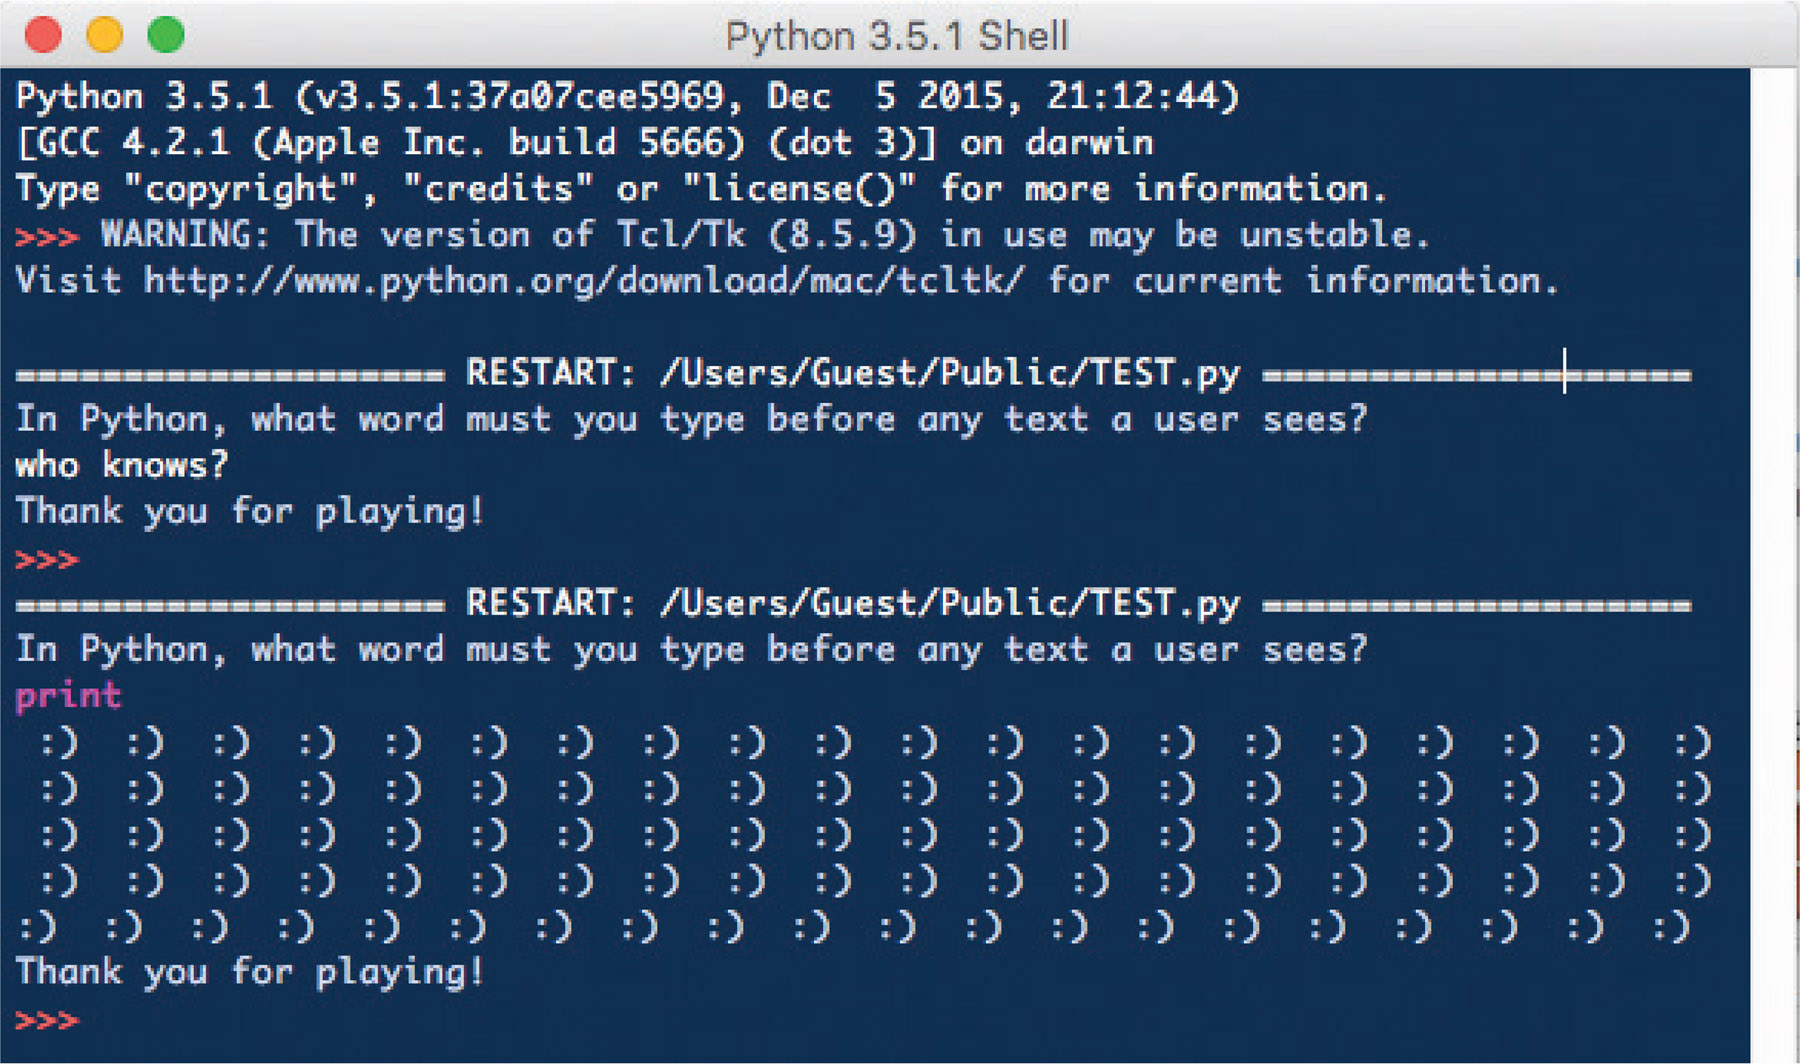Viewport: 1800px width, 1064px height.
Task: Click the >>> prompt after the first Thank you
Action: (x=47, y=560)
